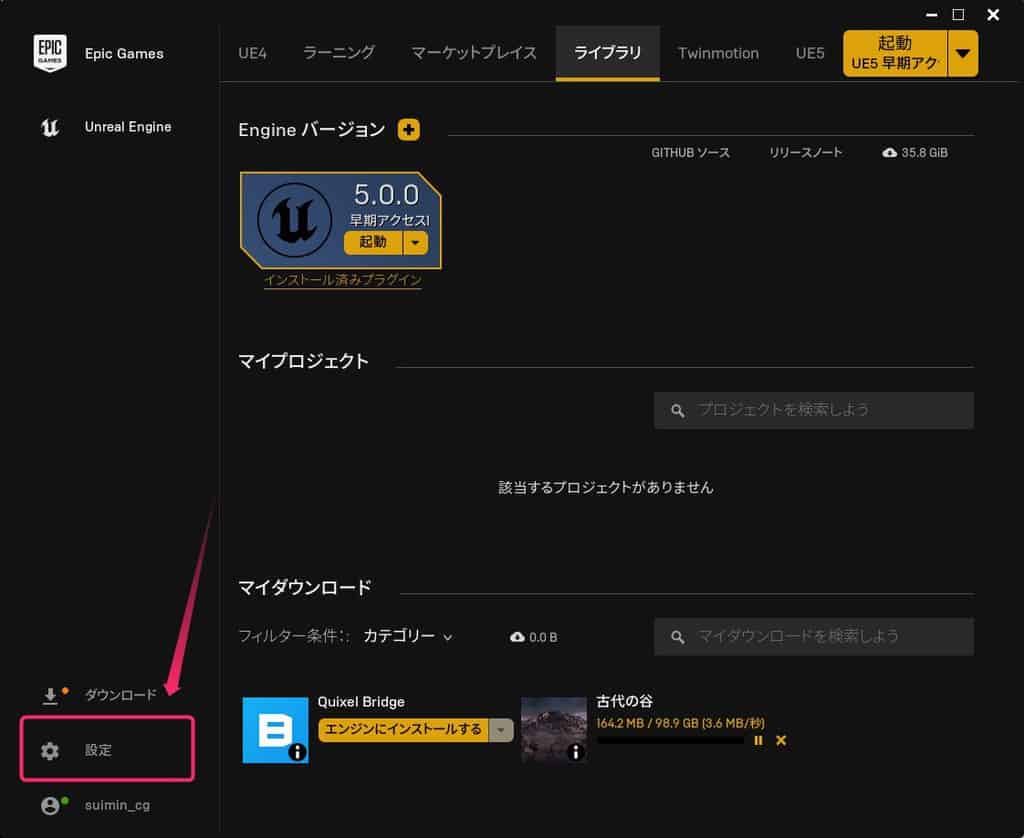Cancel the 古代の谷 download
Viewport: 1024px width, 838px height.
[x=781, y=741]
